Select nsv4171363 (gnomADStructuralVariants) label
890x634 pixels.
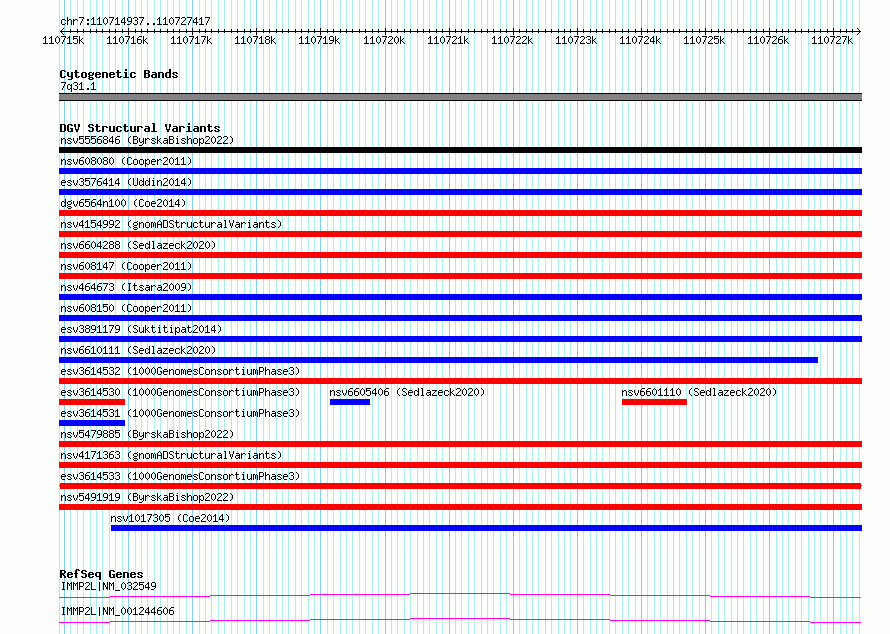[171, 455]
